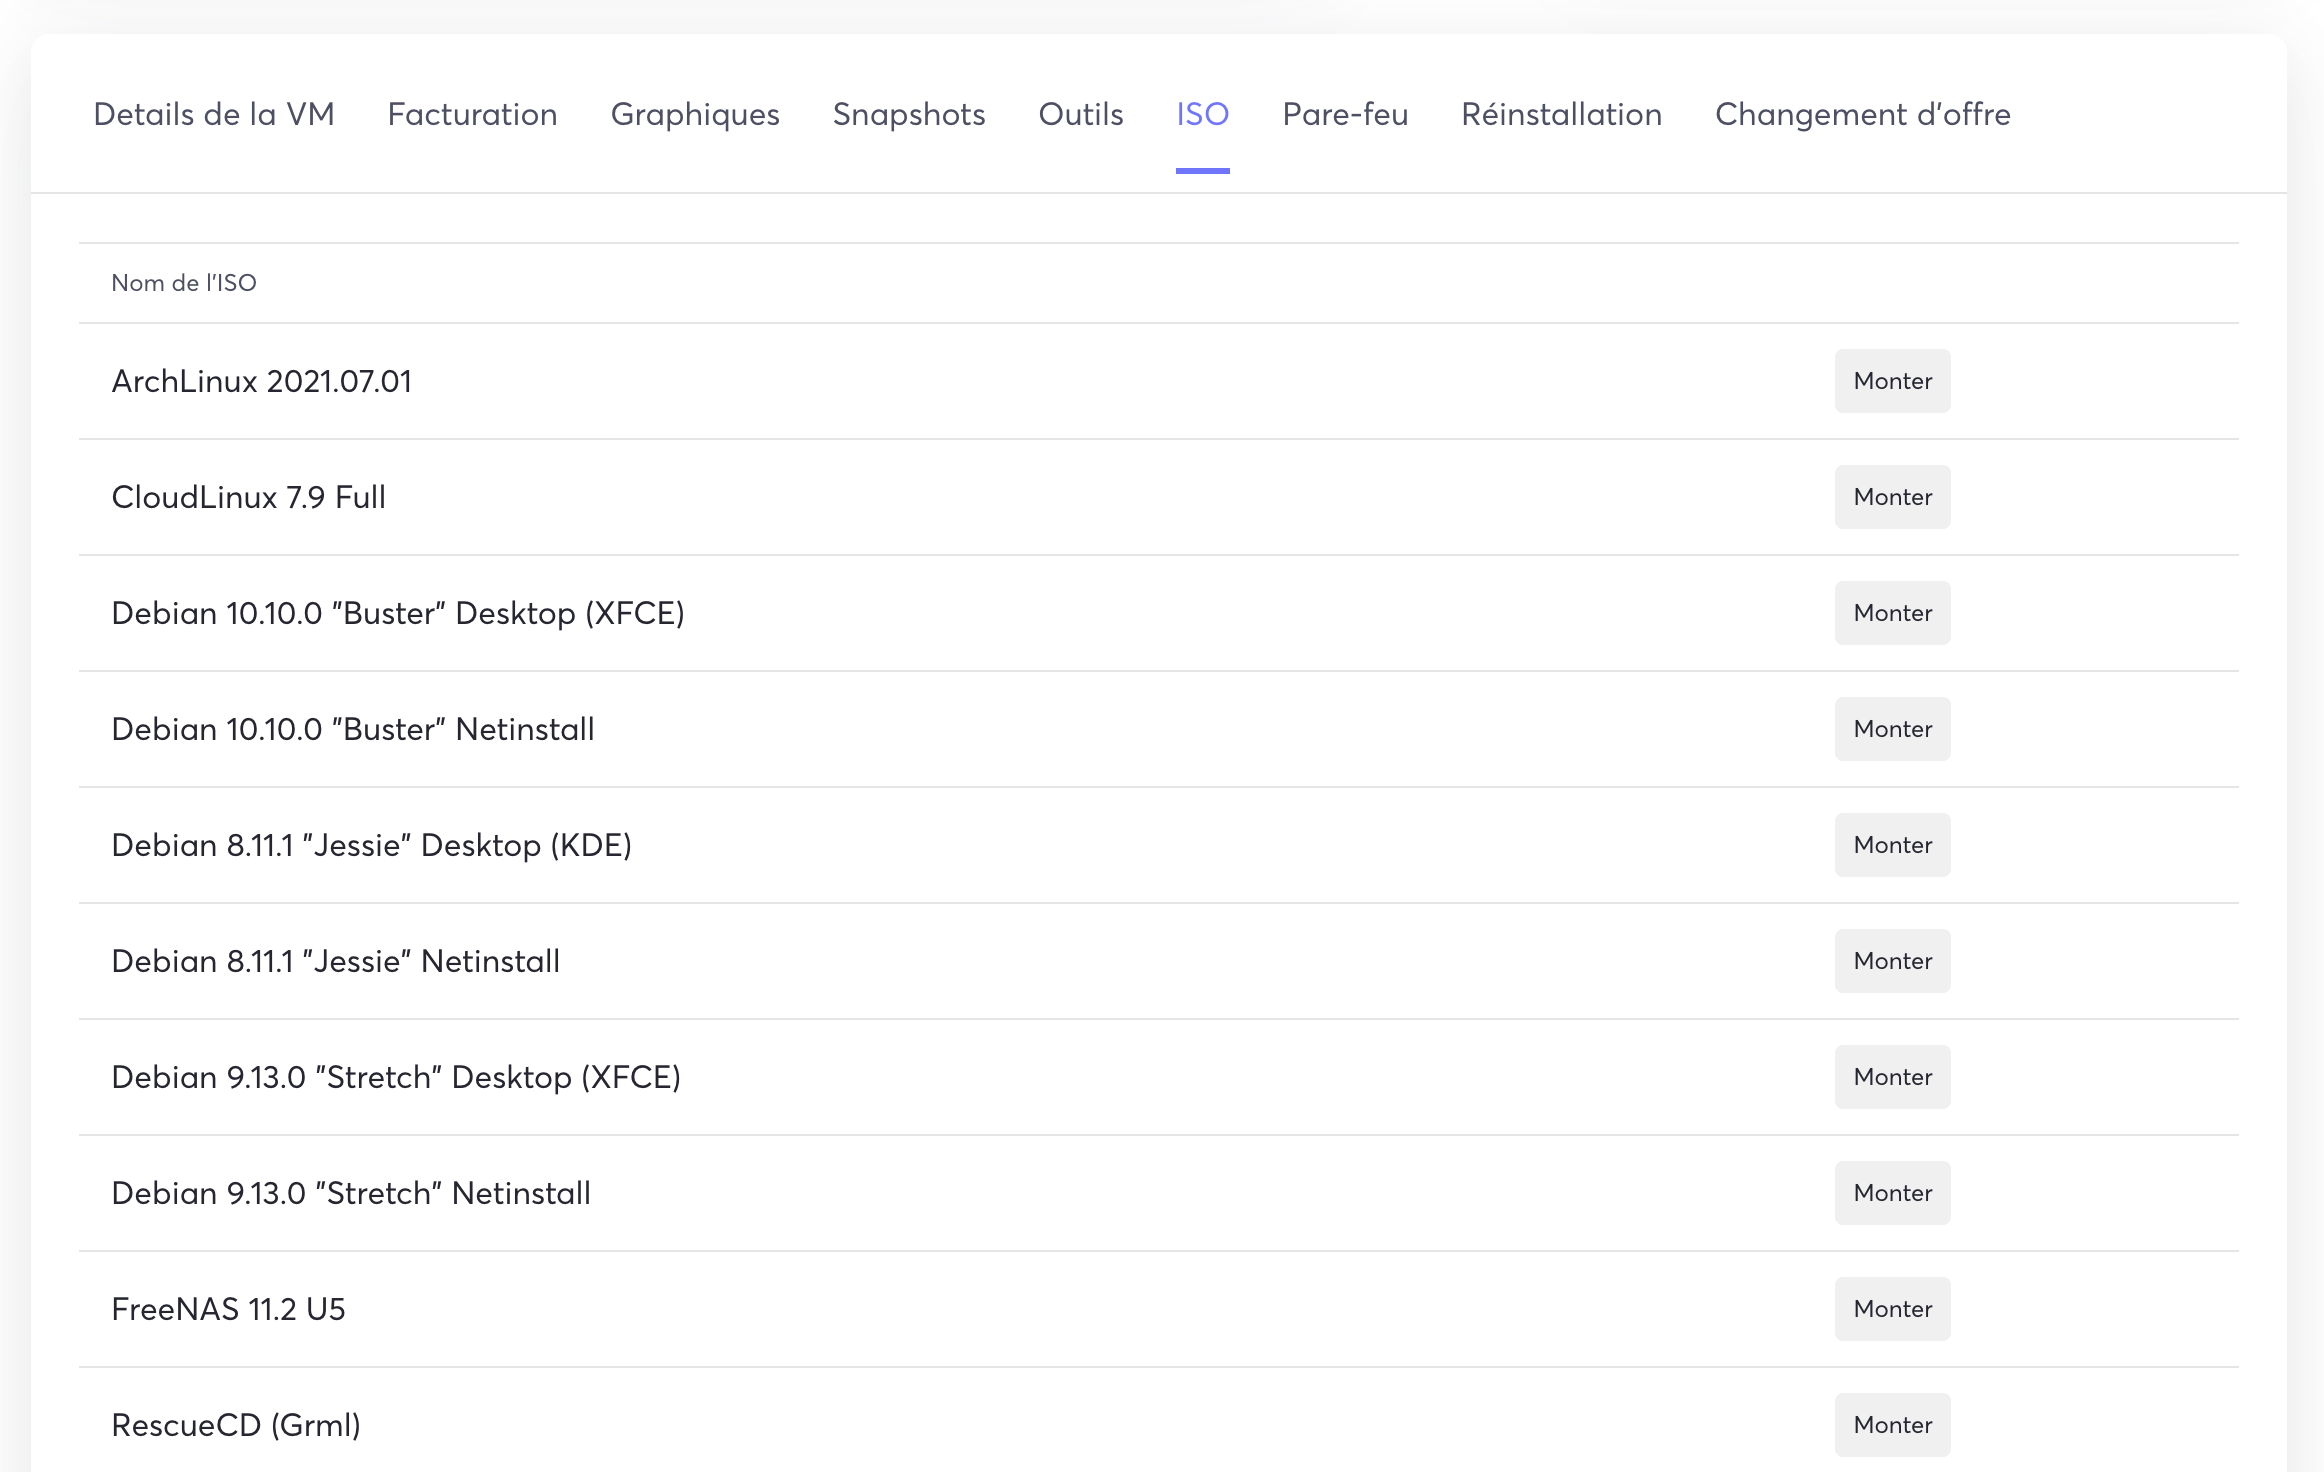
Task: Open the Details de la VM tab
Action: tap(214, 114)
